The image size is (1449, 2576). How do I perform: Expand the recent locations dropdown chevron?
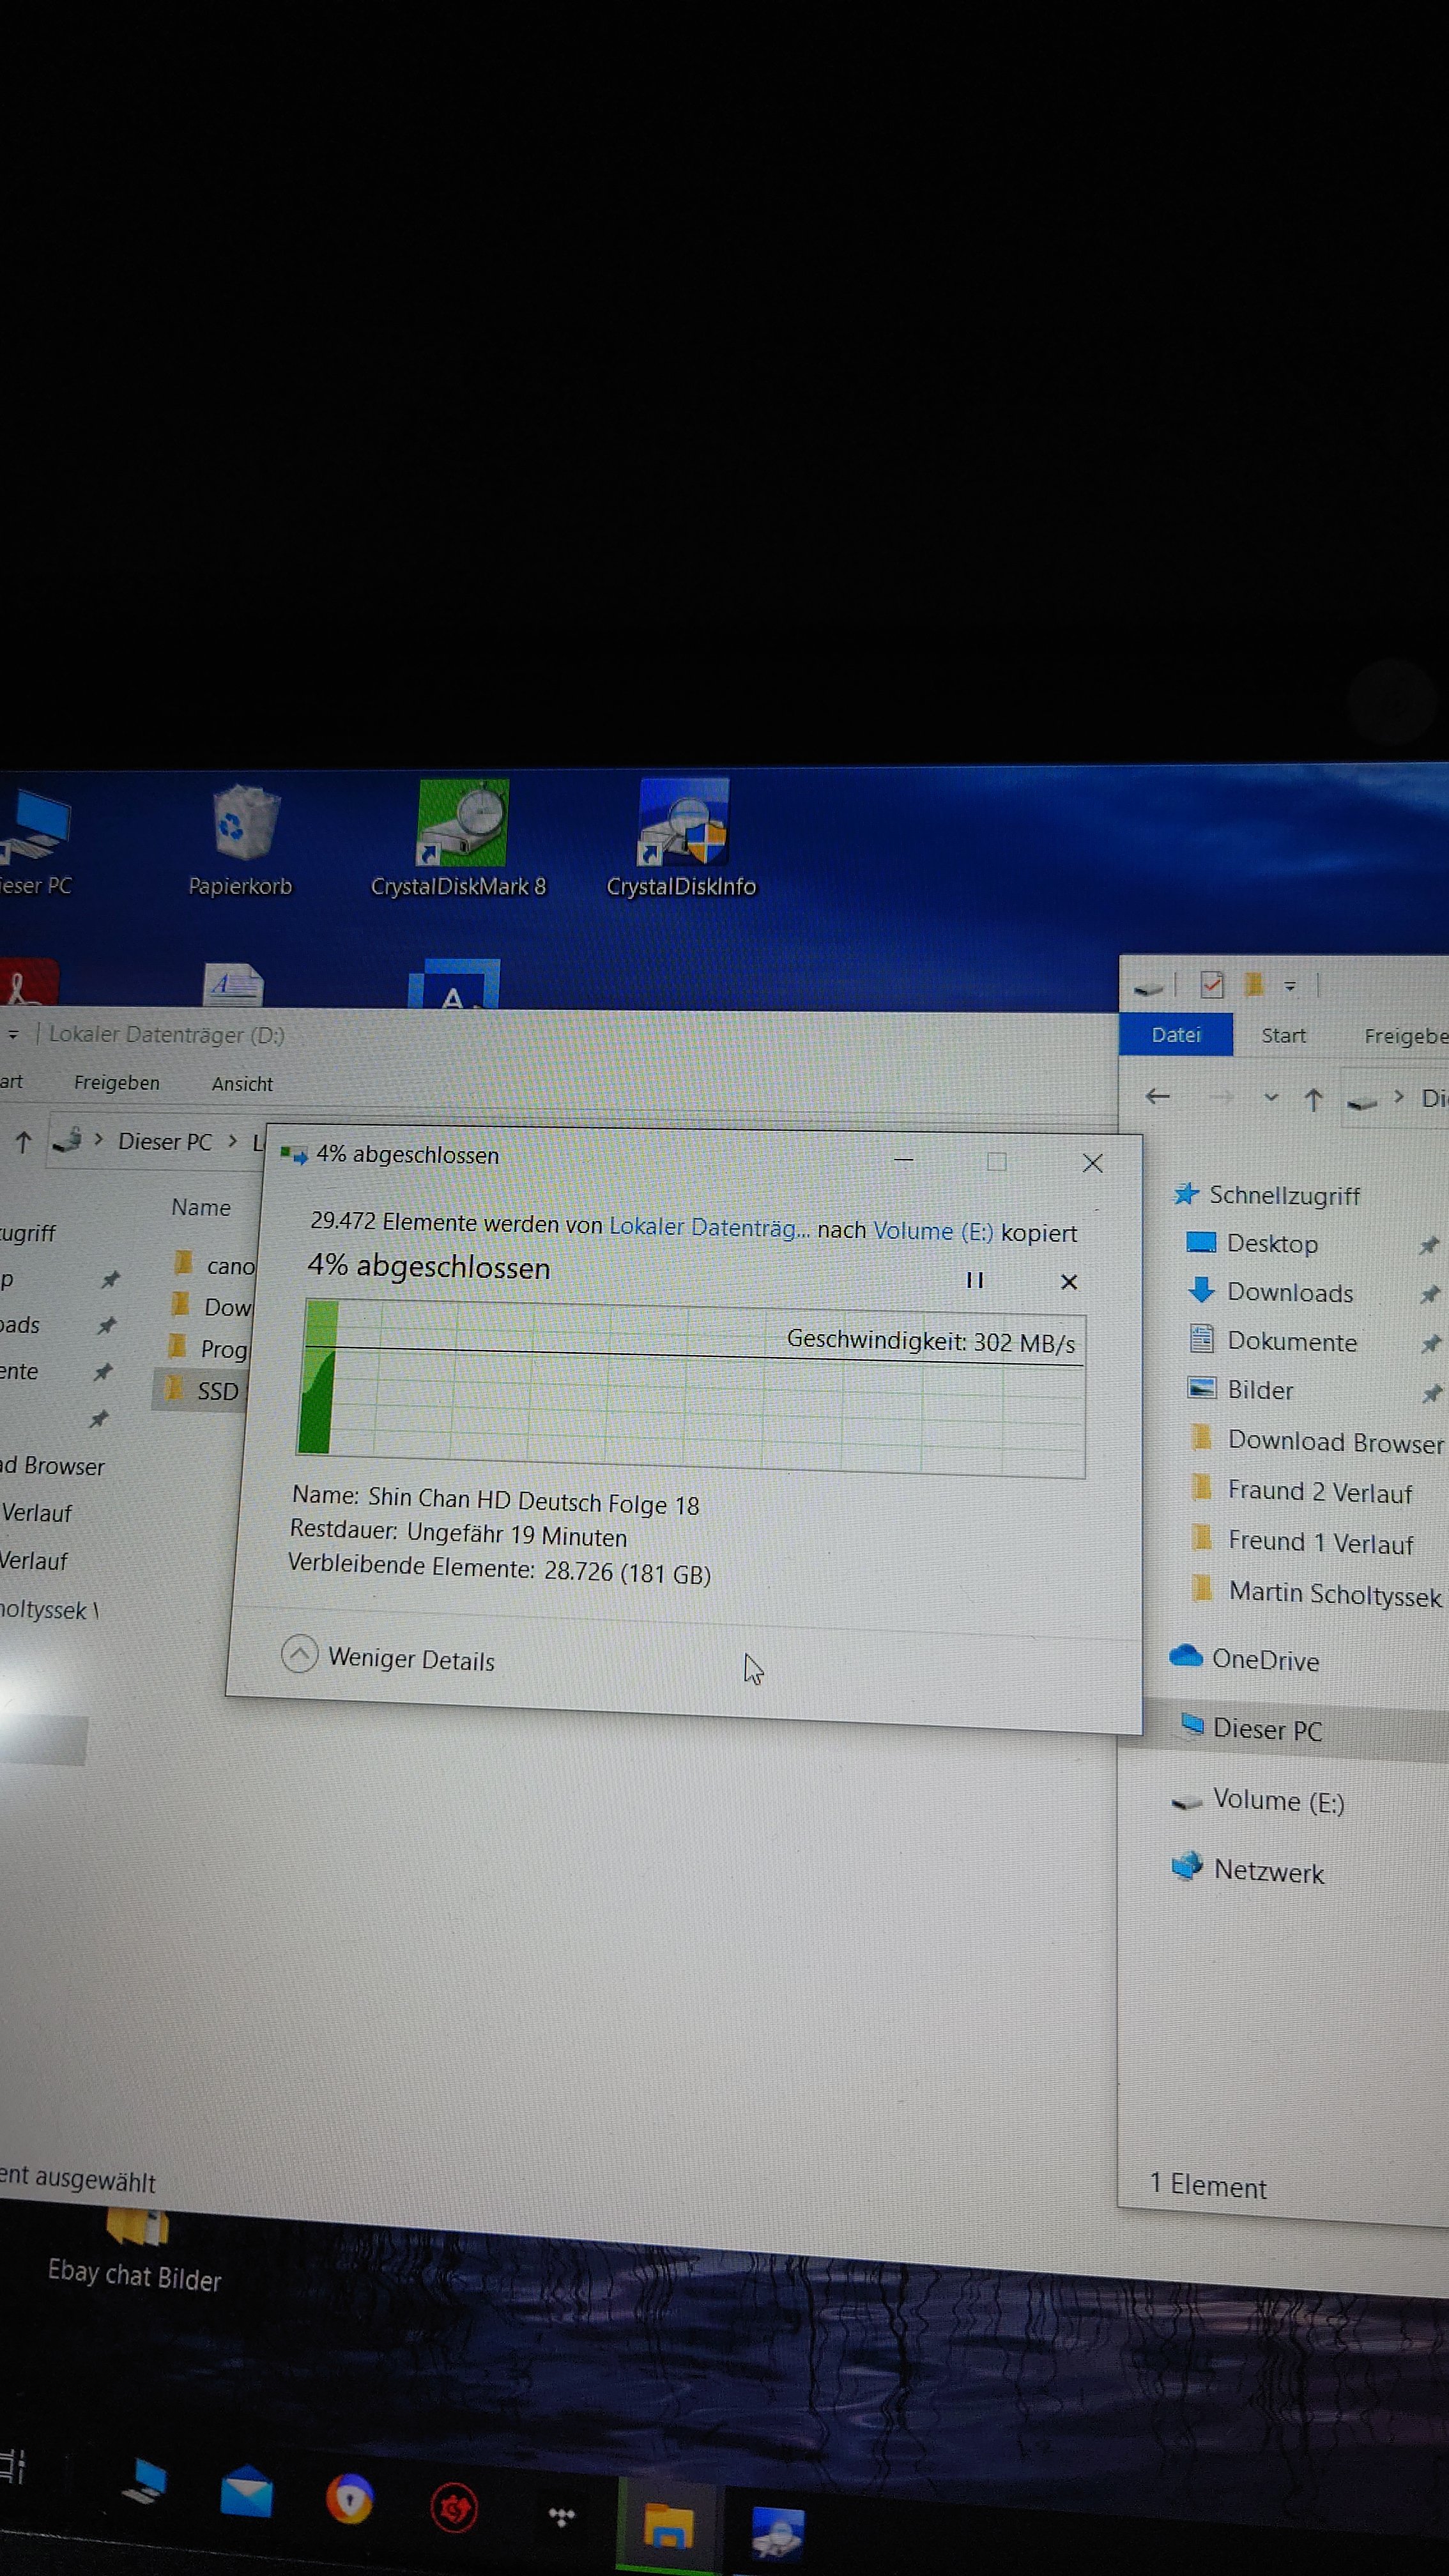[x=1271, y=1098]
